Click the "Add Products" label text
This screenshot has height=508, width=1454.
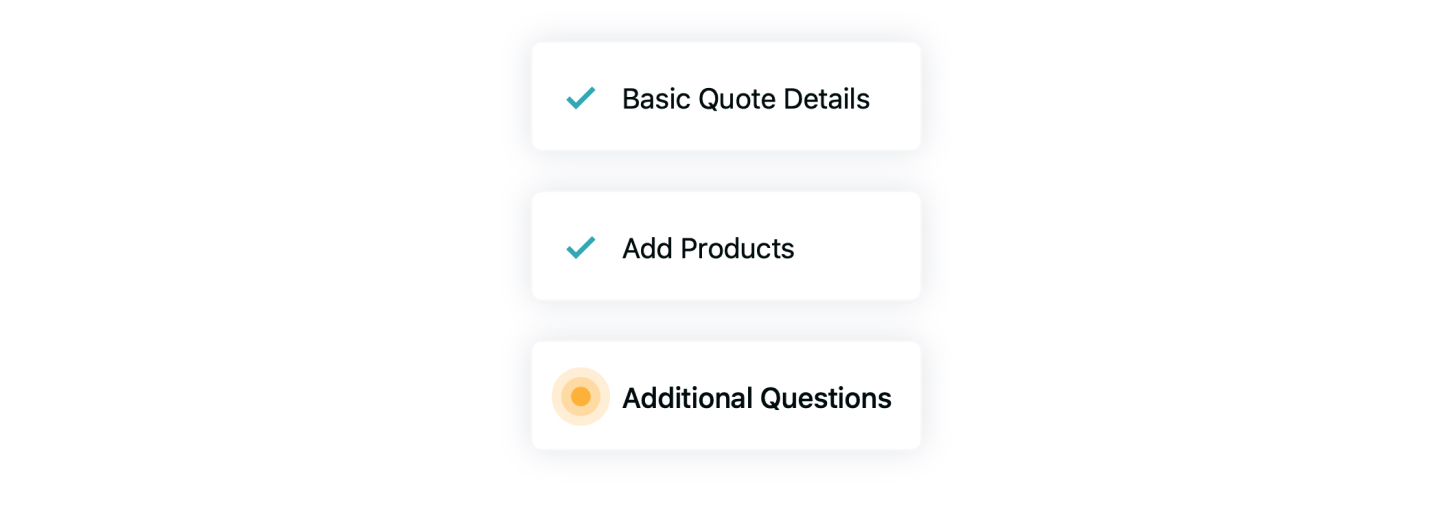pos(708,248)
